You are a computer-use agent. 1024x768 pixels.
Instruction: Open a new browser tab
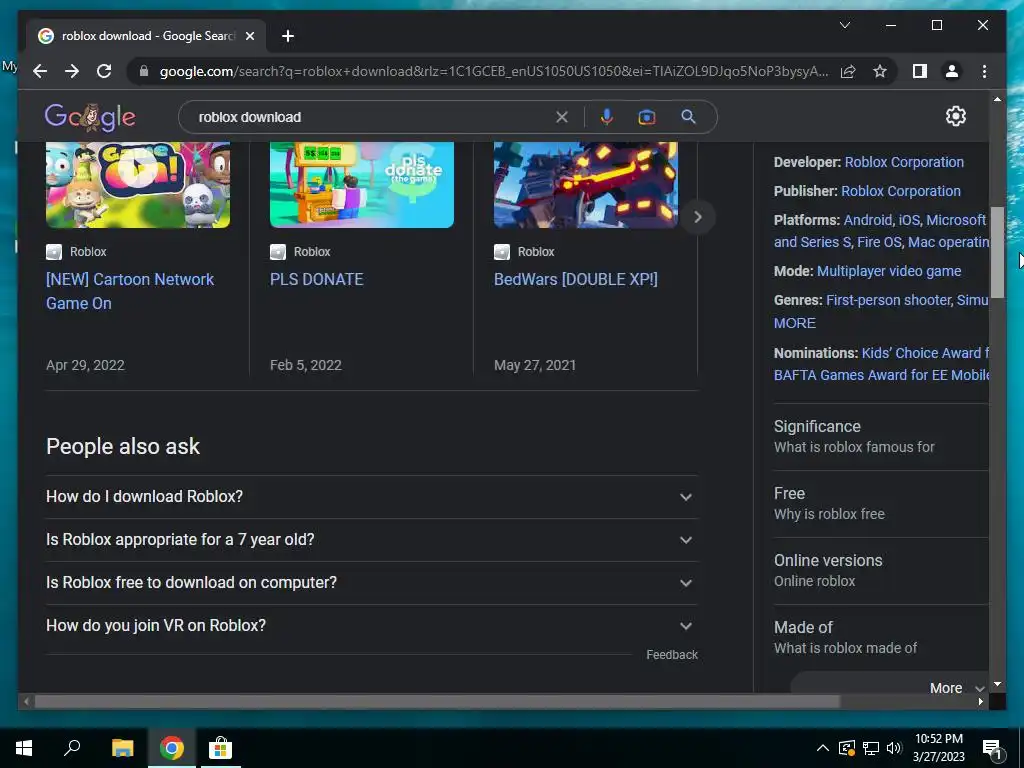tap(287, 36)
